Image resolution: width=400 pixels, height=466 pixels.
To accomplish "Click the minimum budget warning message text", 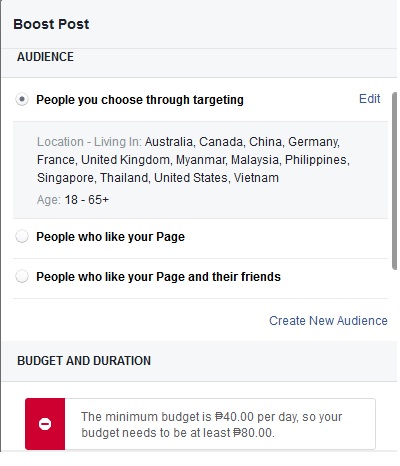I will [x=212, y=425].
